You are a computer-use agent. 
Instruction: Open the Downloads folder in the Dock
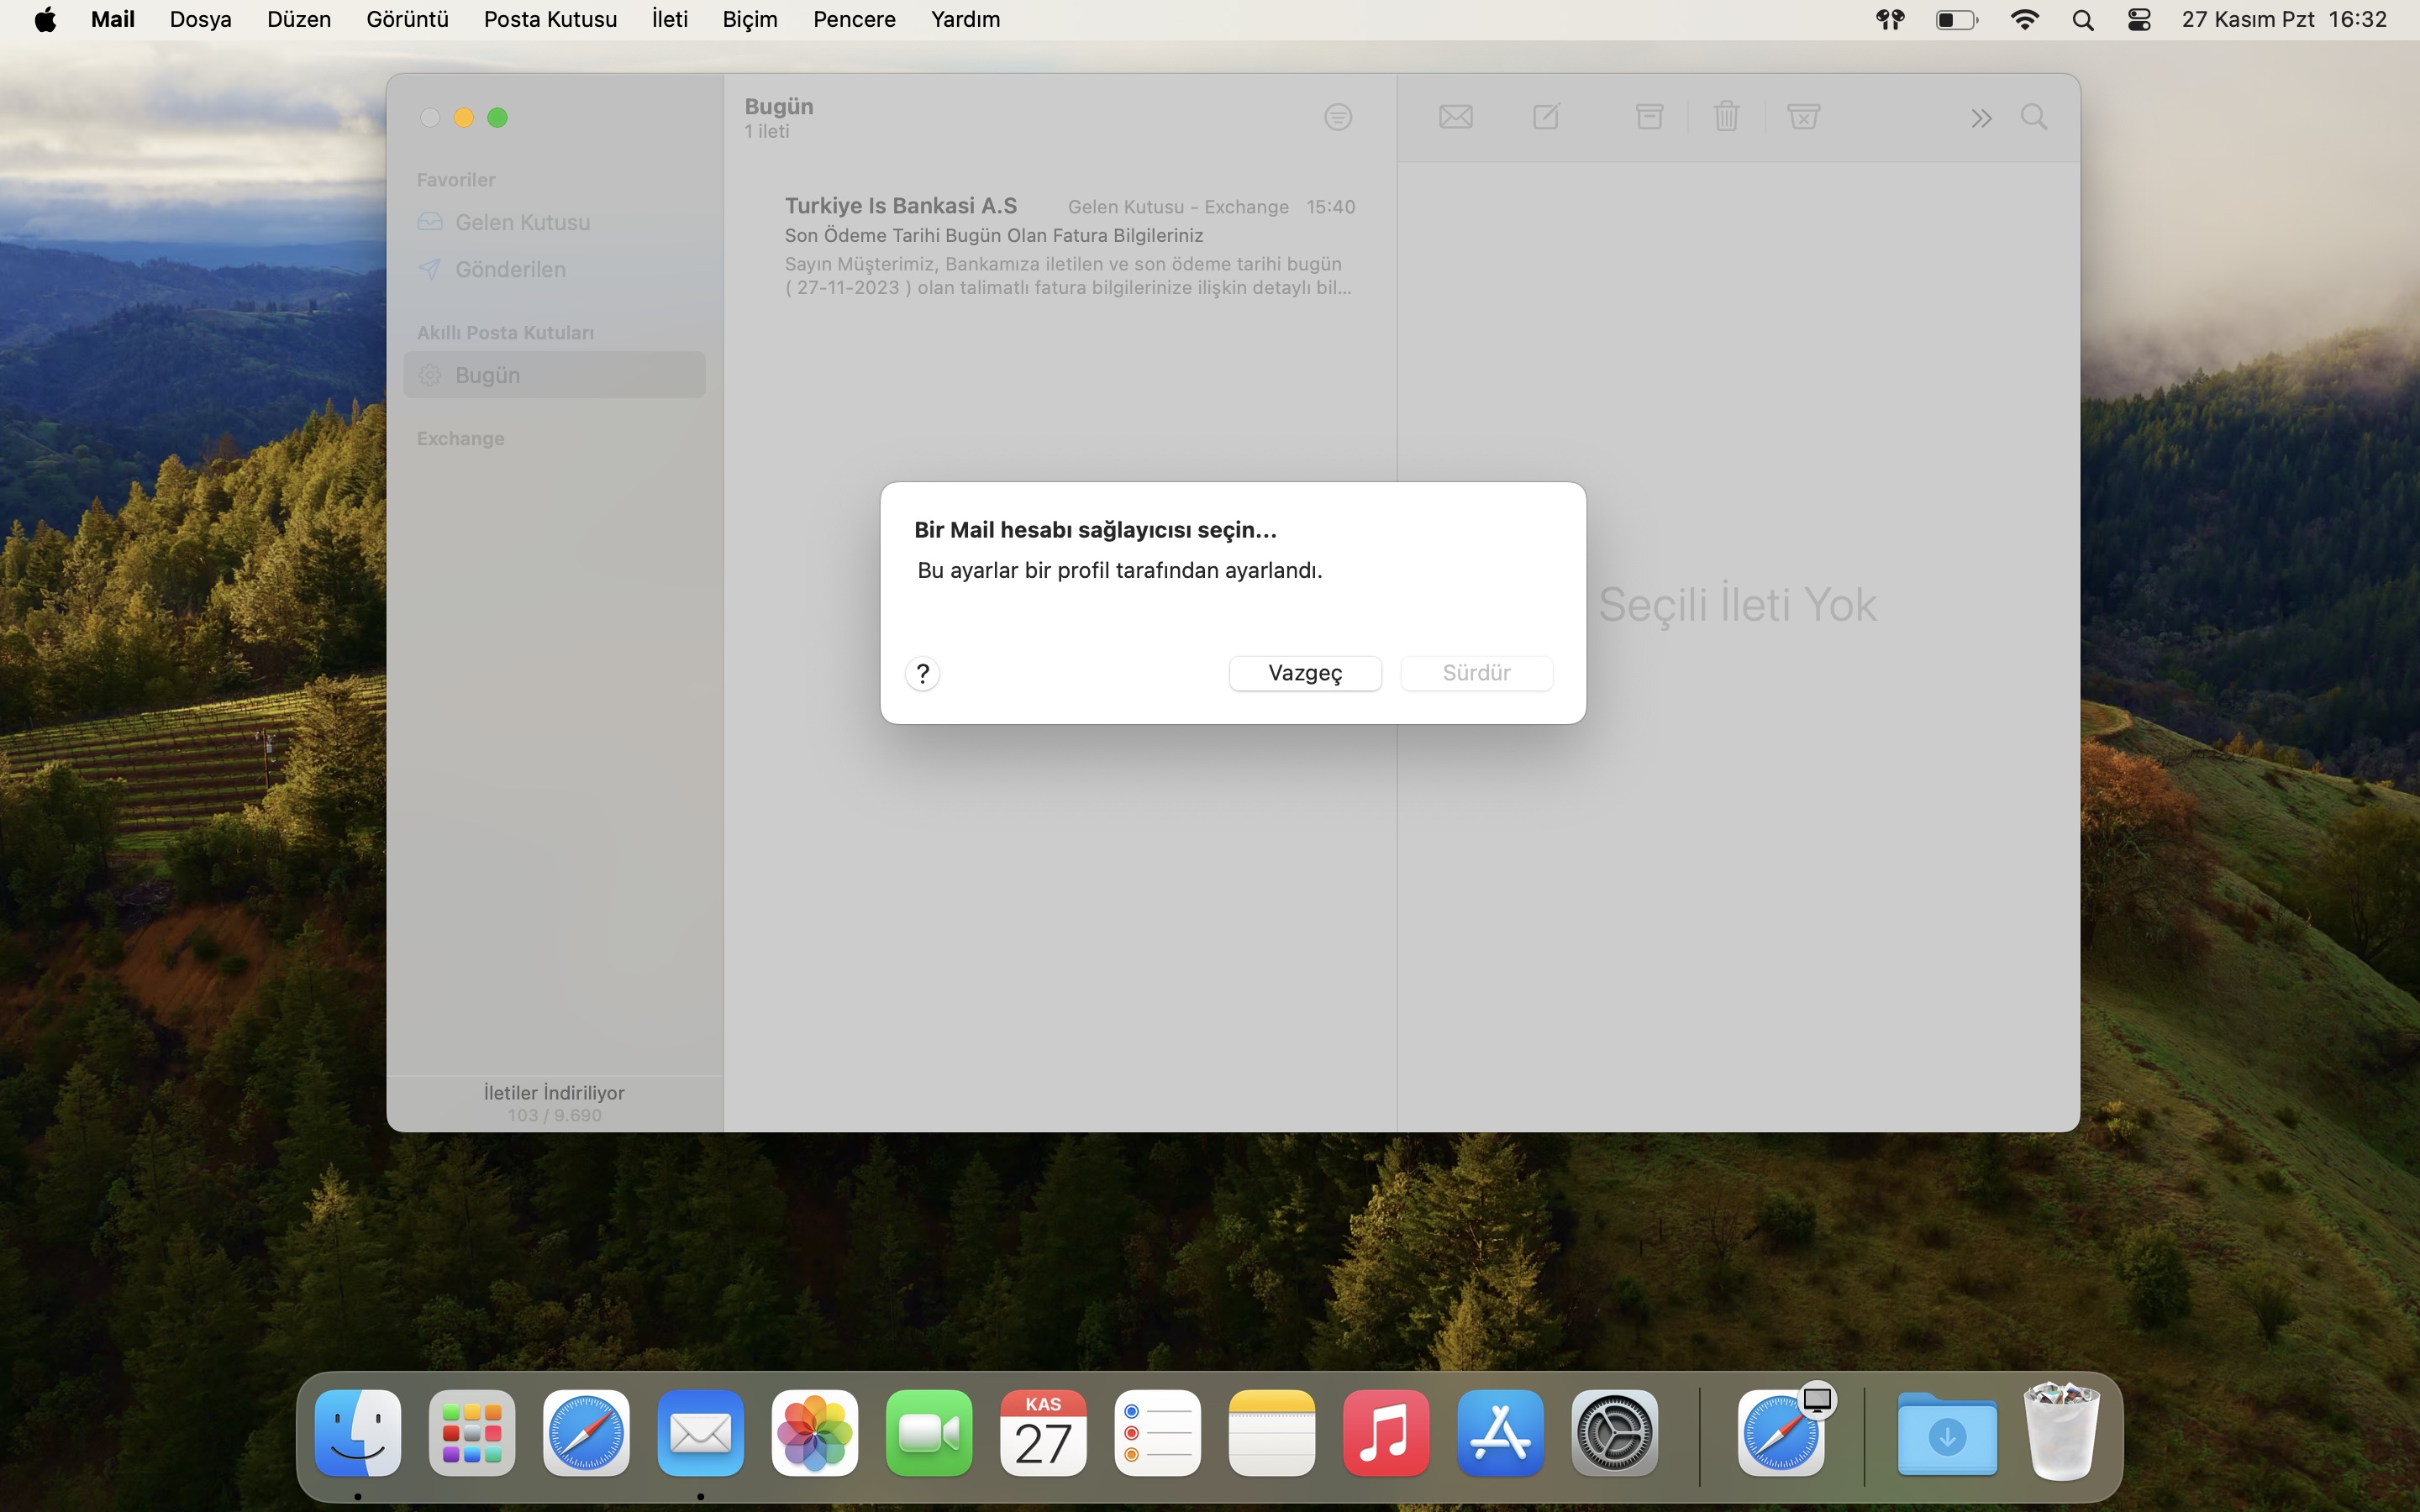coord(1947,1433)
